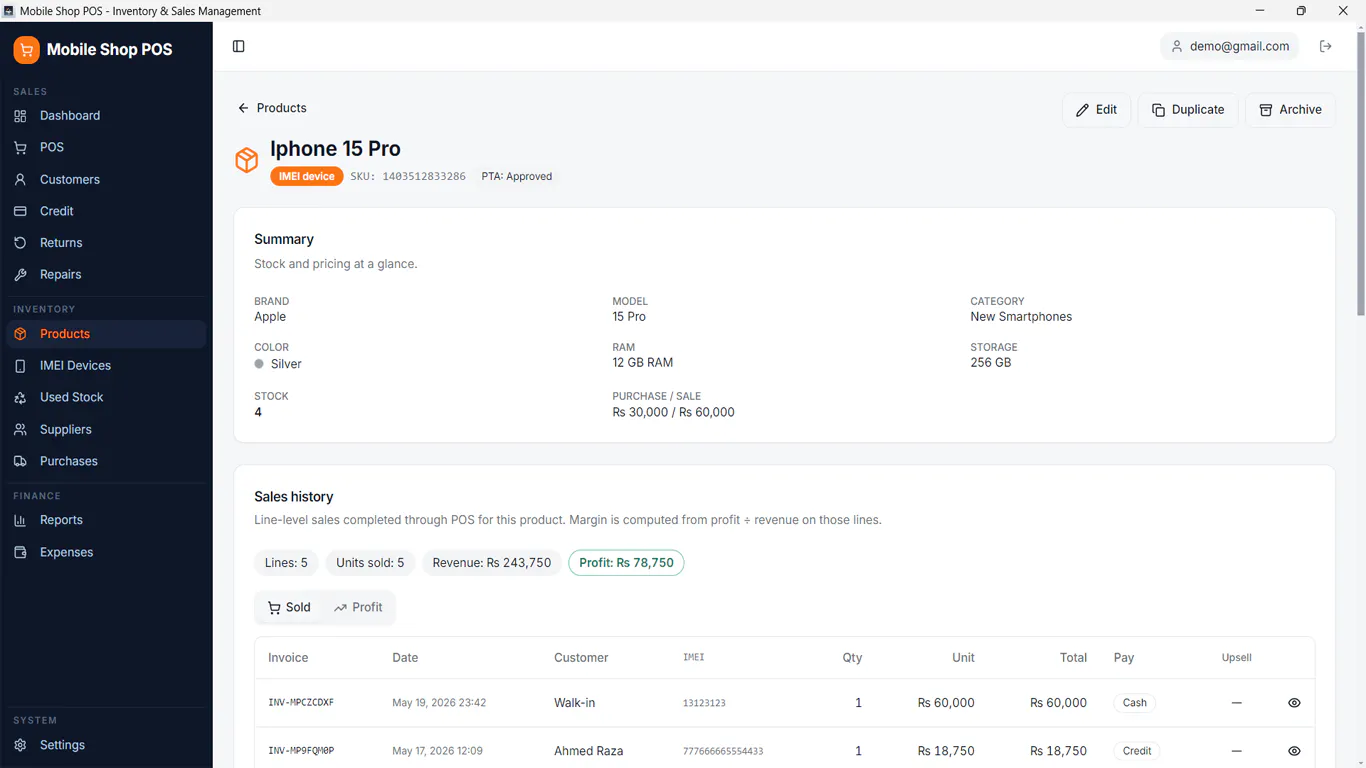Click the IMEI device badge

(x=307, y=176)
